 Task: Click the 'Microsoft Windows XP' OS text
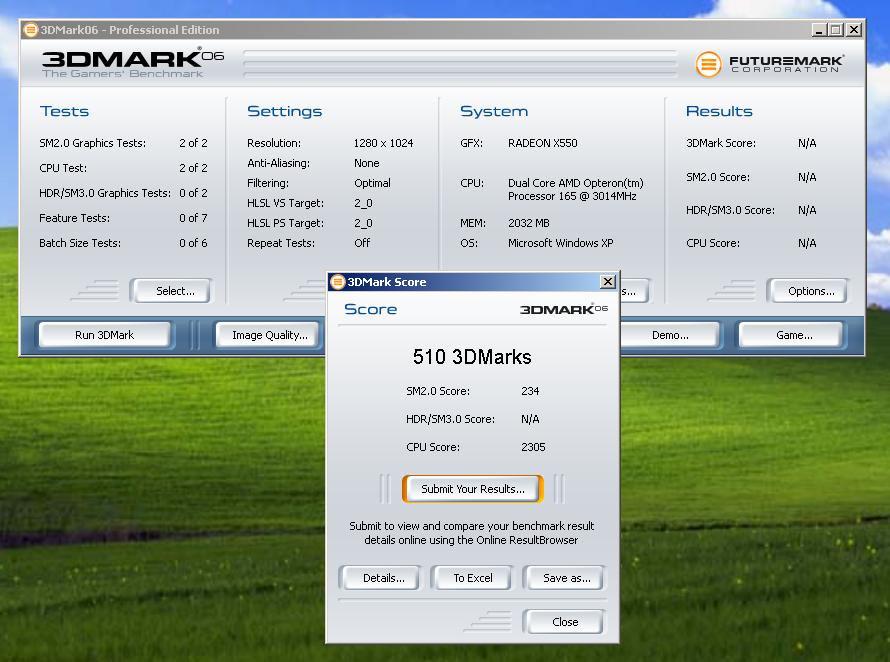560,243
